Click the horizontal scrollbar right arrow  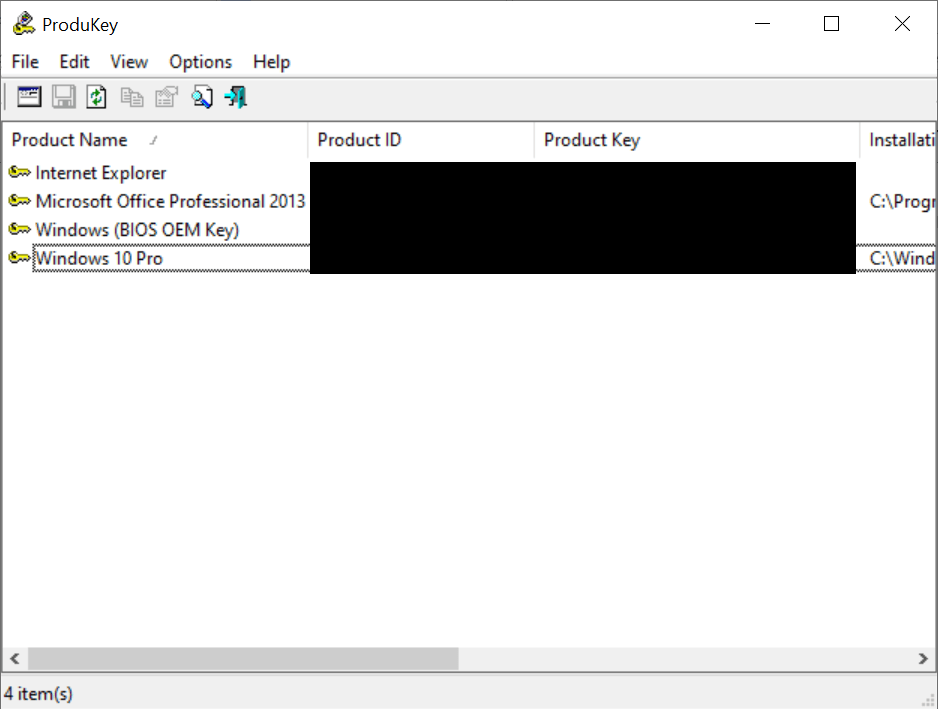click(923, 659)
